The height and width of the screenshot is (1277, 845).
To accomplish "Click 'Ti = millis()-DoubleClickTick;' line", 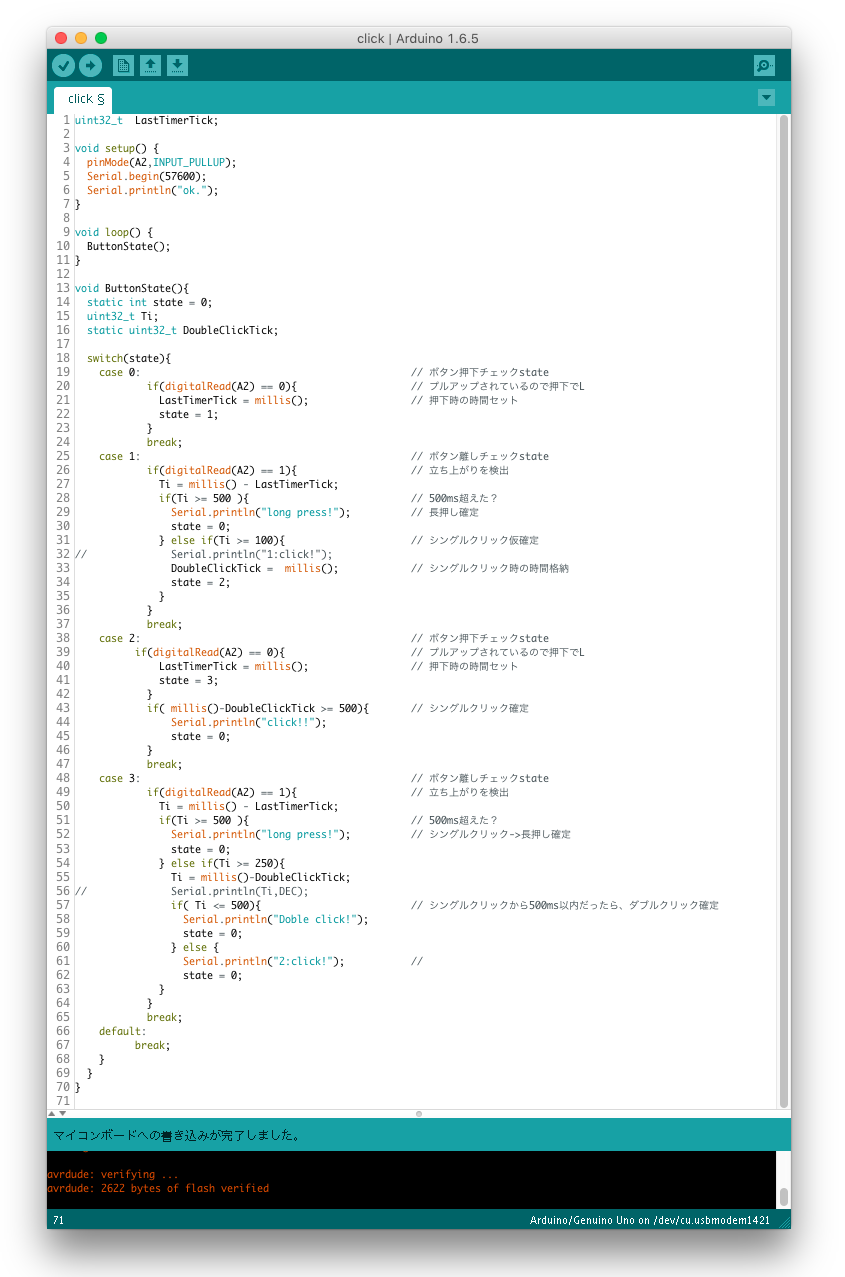I will [x=261, y=877].
